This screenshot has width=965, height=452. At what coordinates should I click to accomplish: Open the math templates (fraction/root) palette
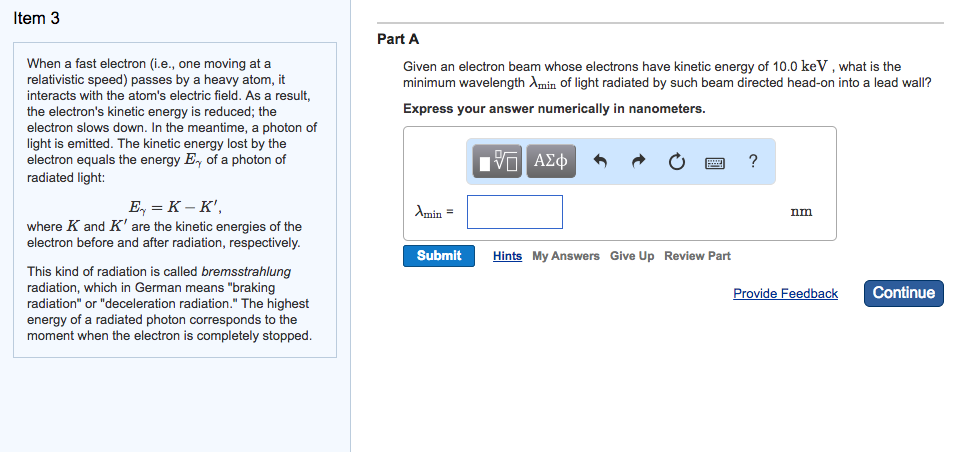498,161
